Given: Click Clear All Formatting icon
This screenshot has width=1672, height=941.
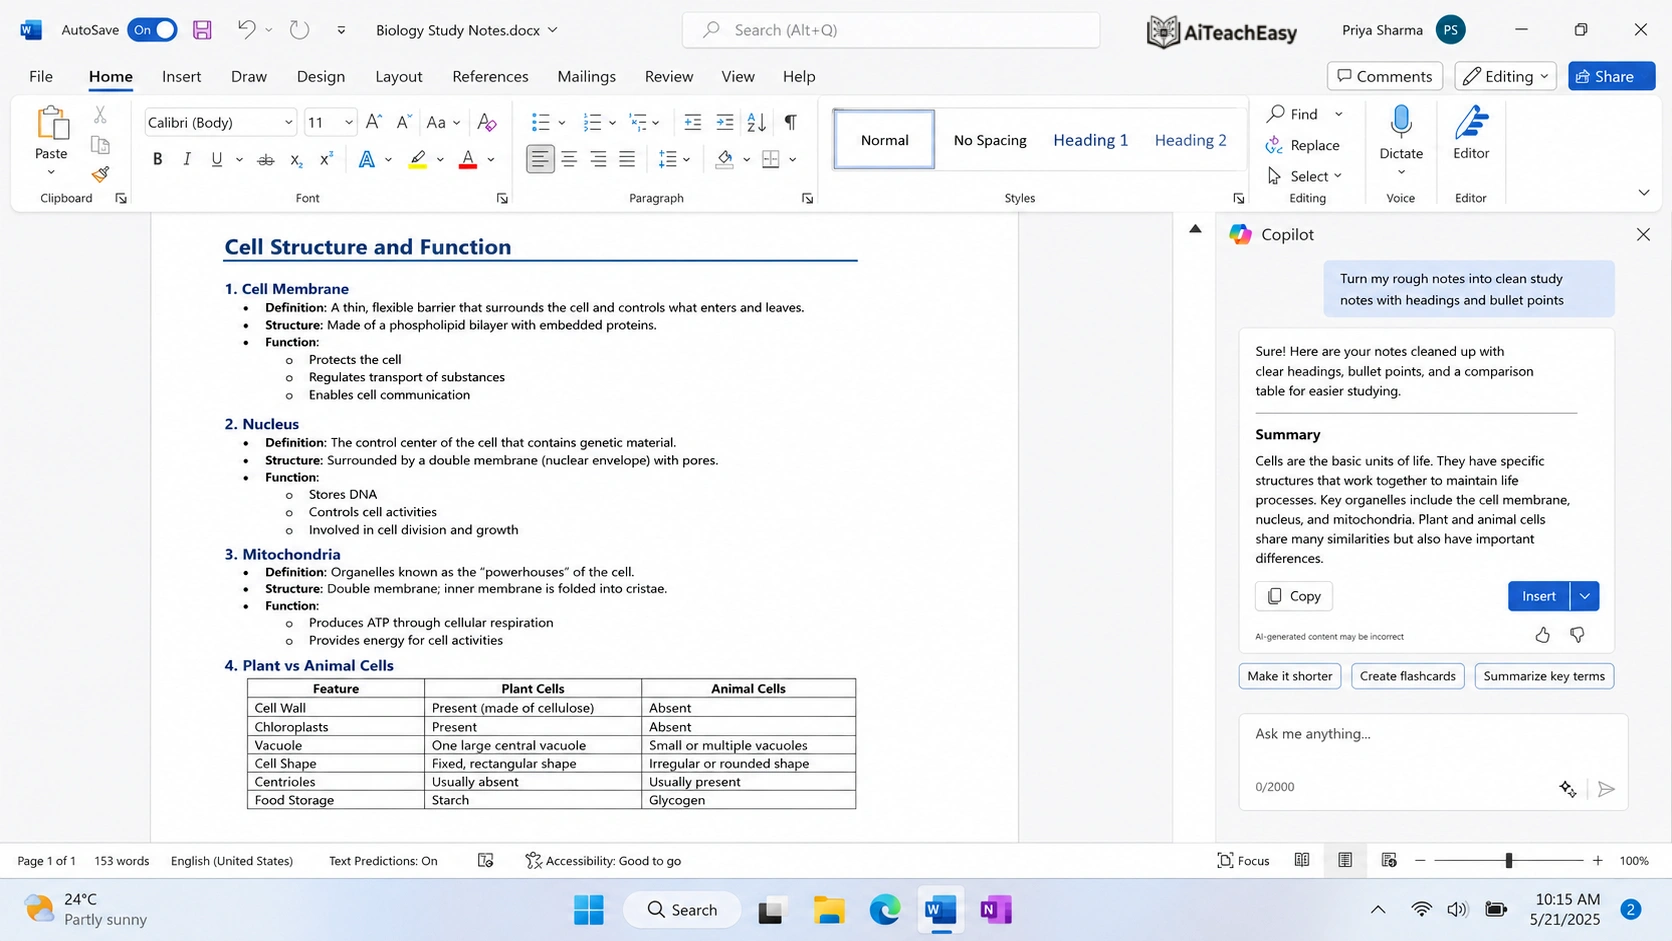Looking at the screenshot, I should point(487,122).
